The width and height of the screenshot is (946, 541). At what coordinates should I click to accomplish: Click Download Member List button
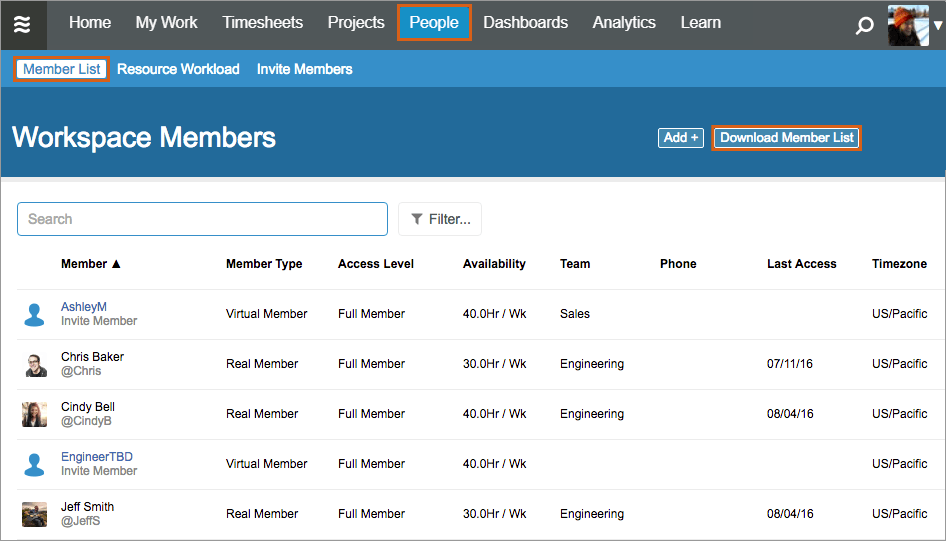787,138
